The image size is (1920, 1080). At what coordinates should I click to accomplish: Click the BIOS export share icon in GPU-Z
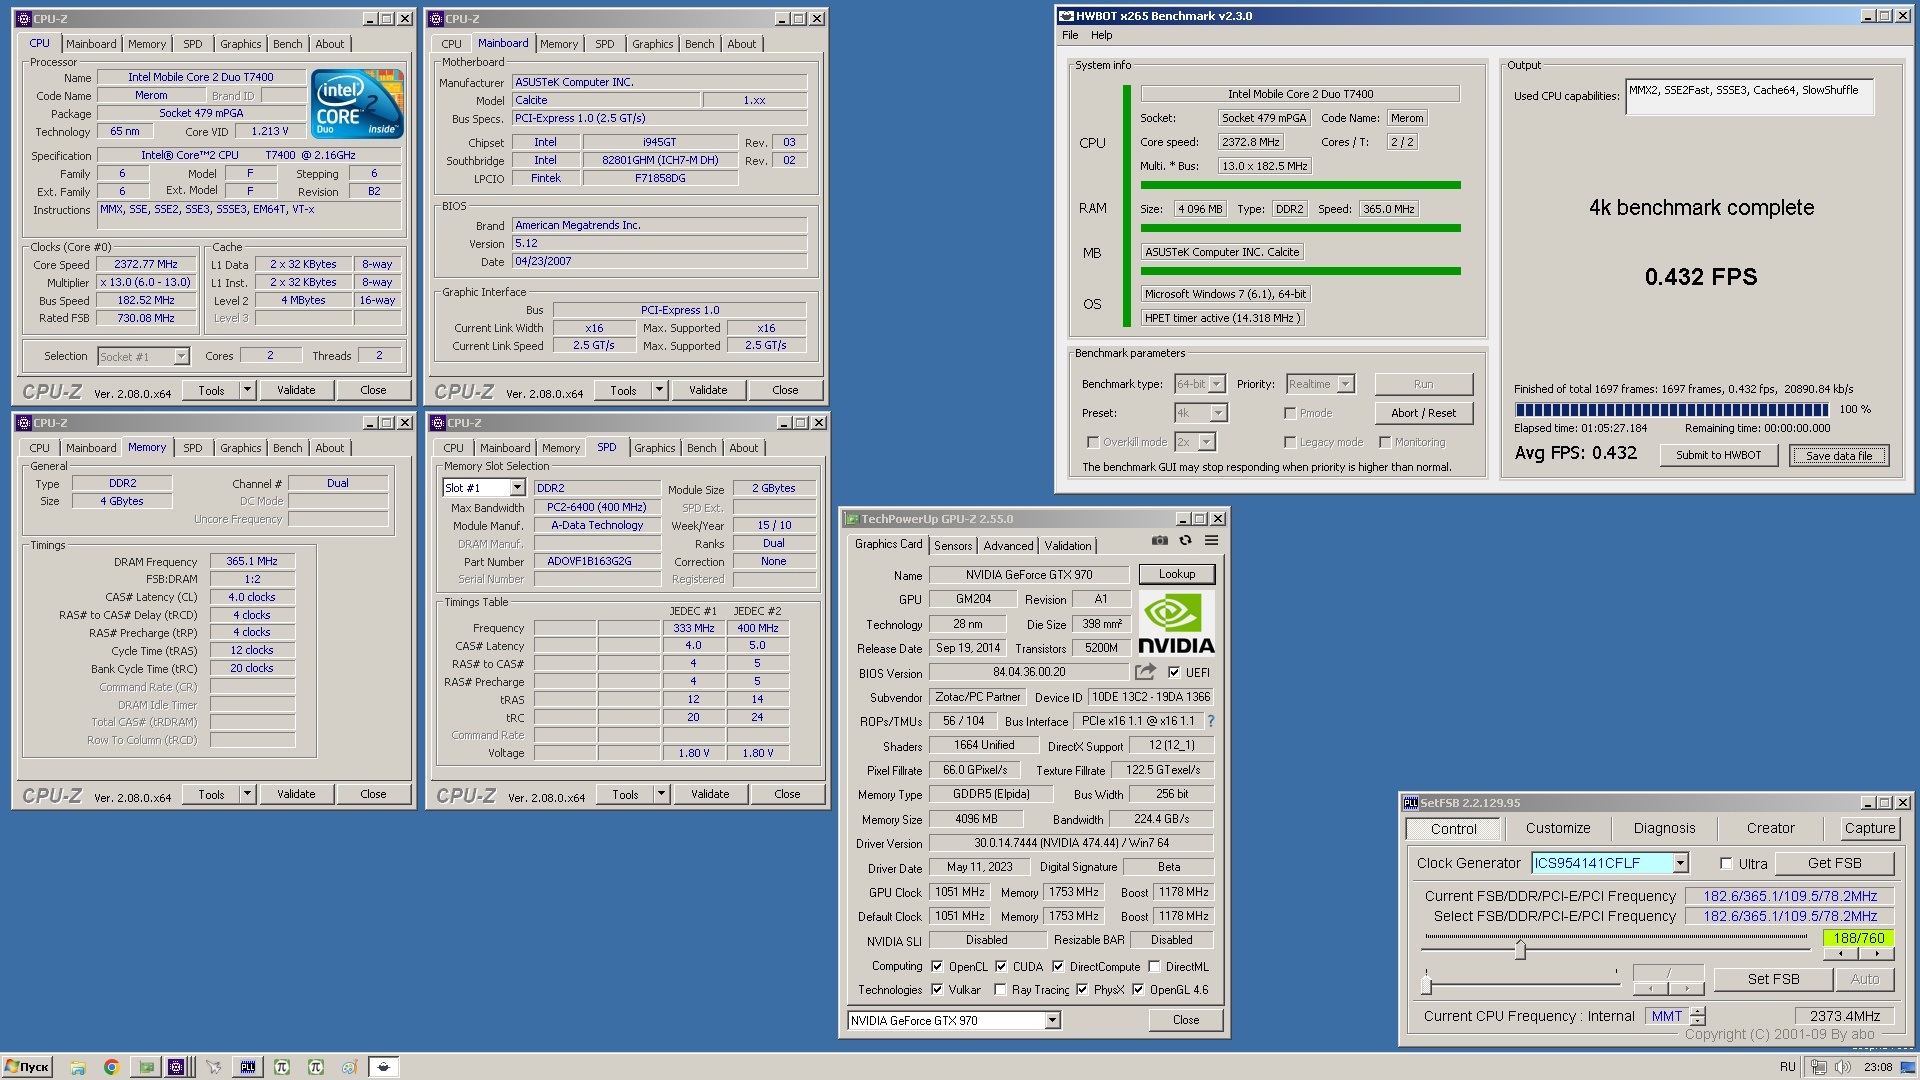pyautogui.click(x=1145, y=672)
